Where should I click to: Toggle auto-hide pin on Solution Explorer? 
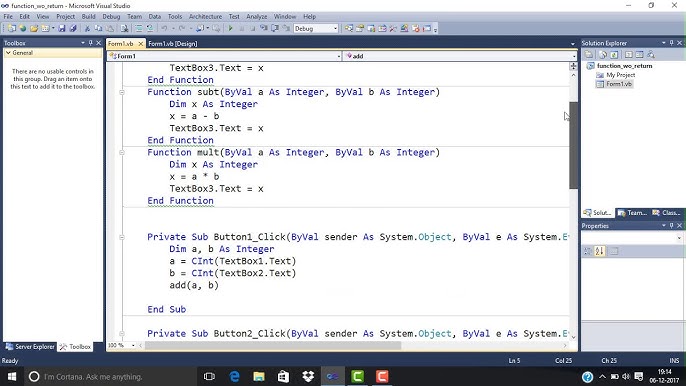coord(672,43)
